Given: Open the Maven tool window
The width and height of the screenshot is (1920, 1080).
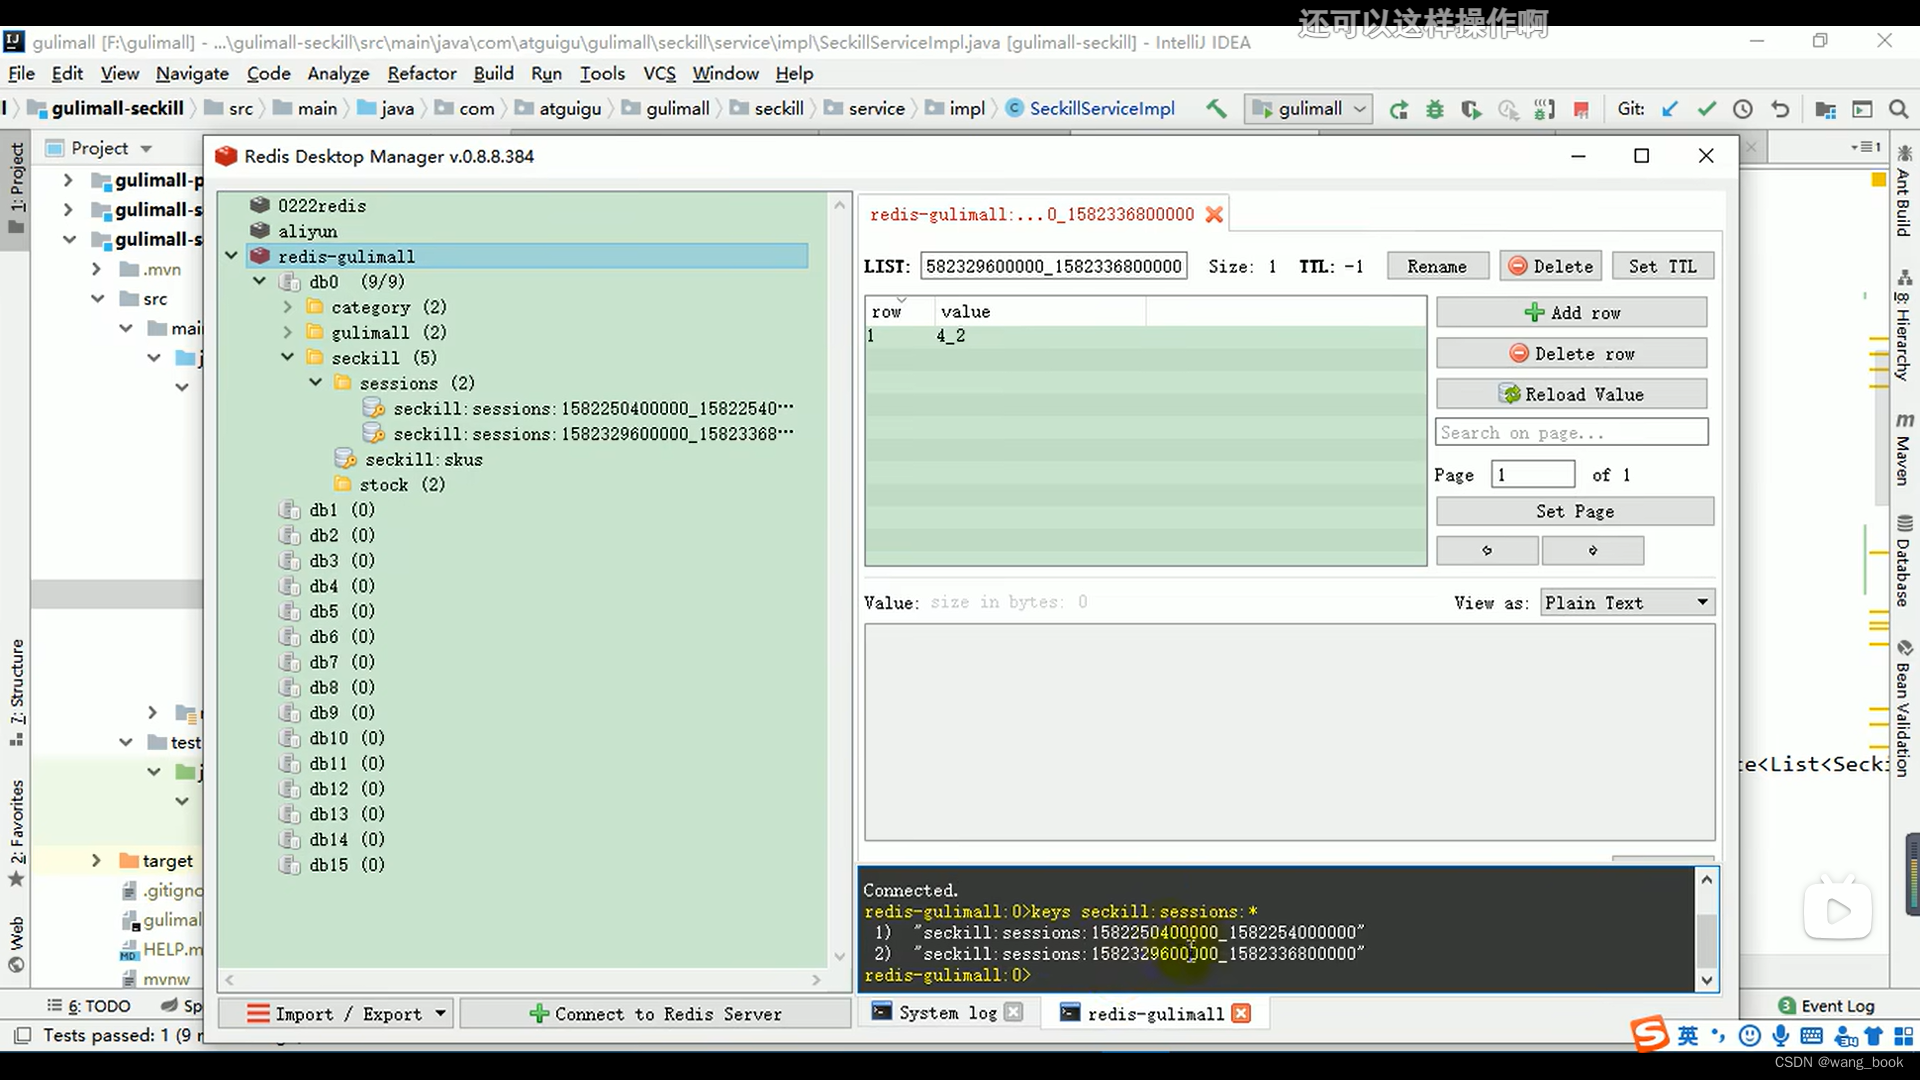Looking at the screenshot, I should [x=1904, y=449].
